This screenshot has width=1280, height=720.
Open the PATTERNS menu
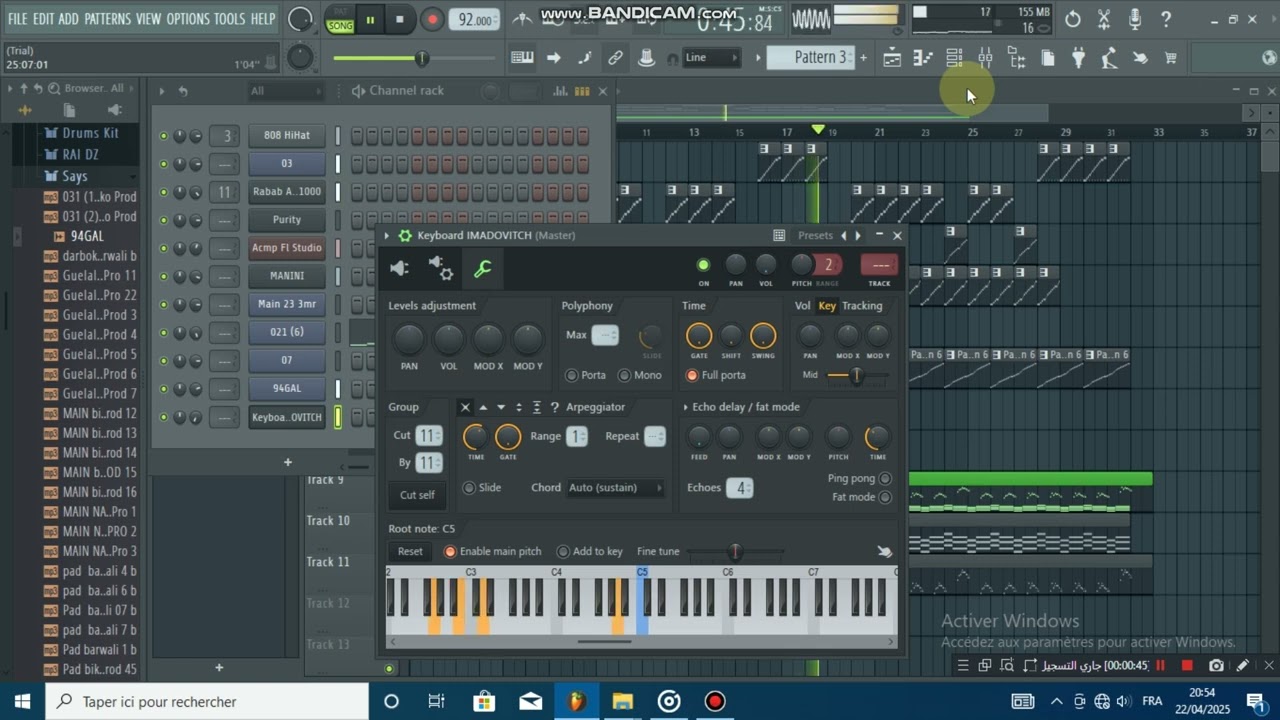(x=108, y=19)
